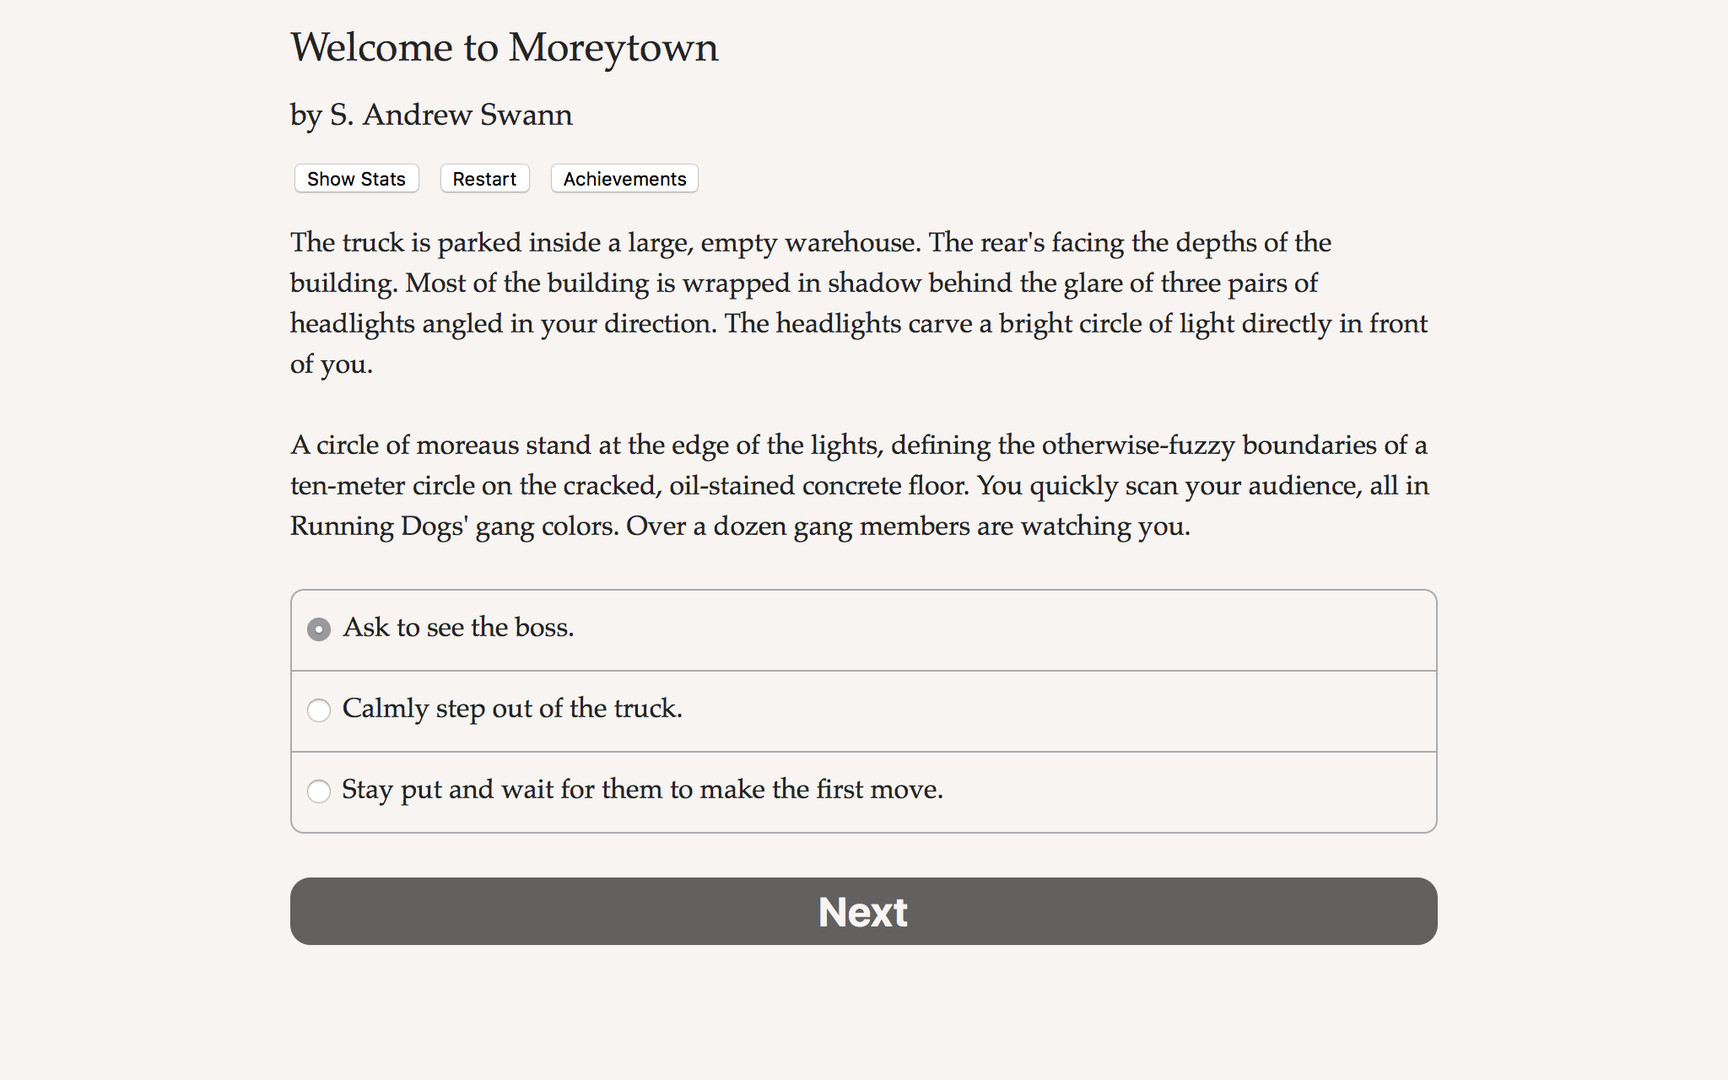This screenshot has width=1728, height=1080.
Task: Select 'Ask to see the boss' option
Action: (458, 627)
